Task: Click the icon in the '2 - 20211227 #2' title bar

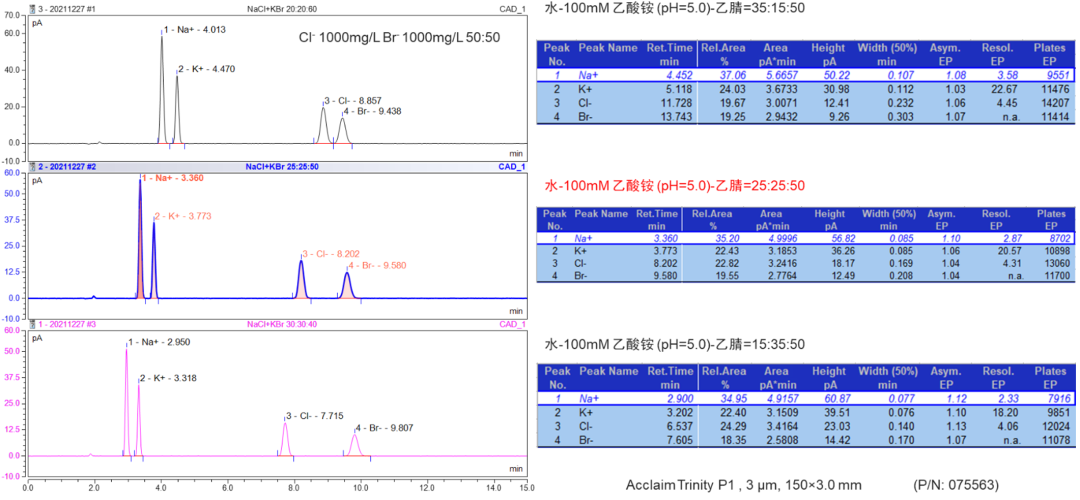Action: coord(32,166)
